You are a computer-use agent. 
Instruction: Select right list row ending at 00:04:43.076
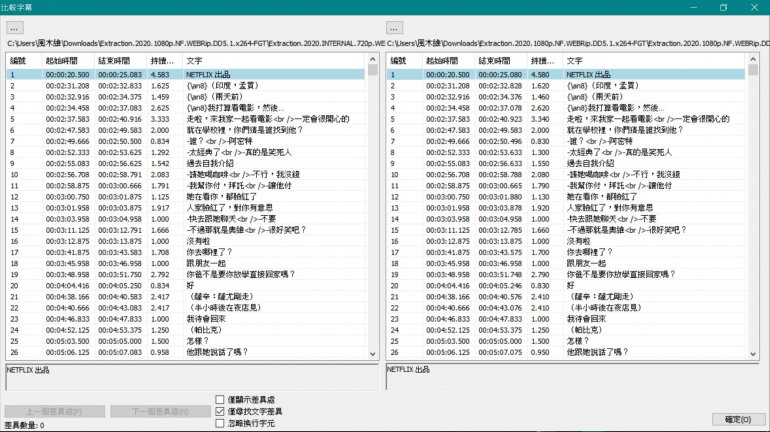[566, 308]
